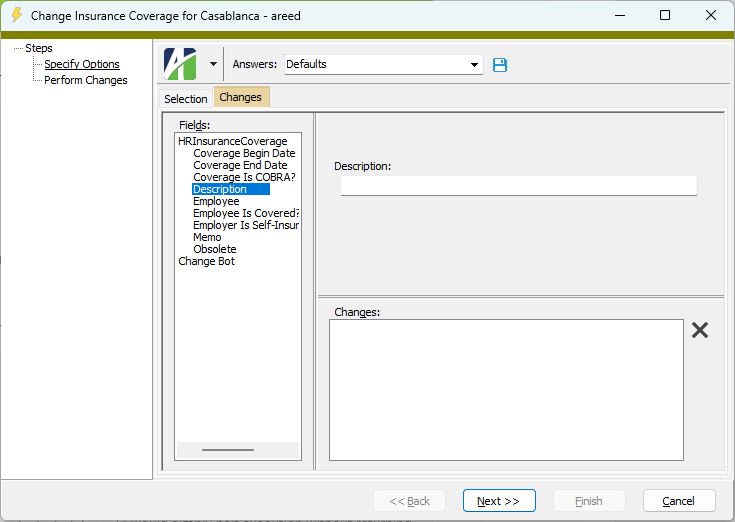Select the Obsolete field

pyautogui.click(x=215, y=249)
